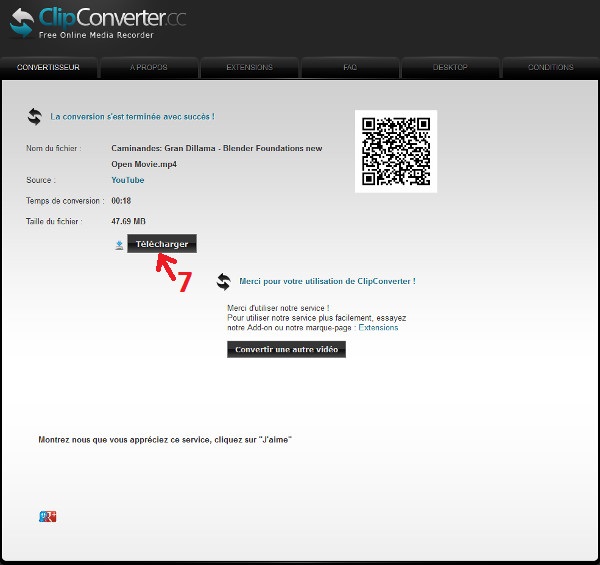
Task: Click the sync icon next to Merci heading
Action: point(224,282)
